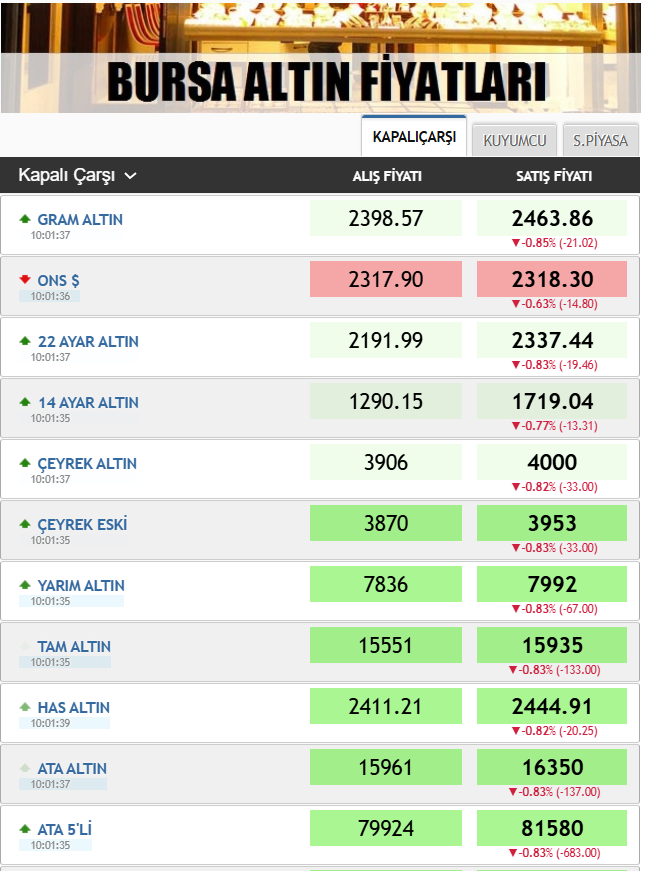Image resolution: width=645 pixels, height=871 pixels.
Task: Select the S.PİYASA tab
Action: 600,140
